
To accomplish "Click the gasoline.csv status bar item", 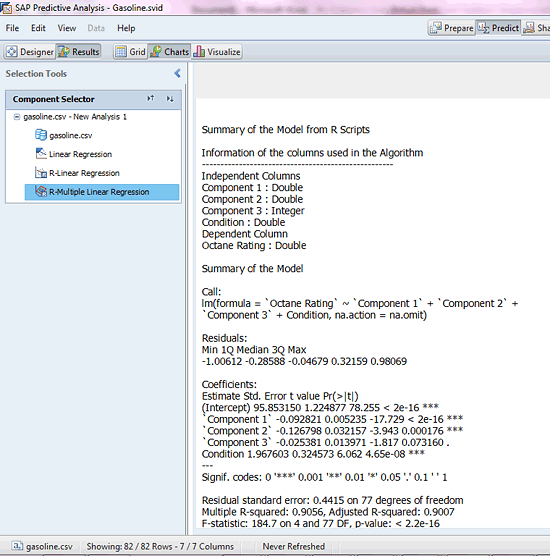I will point(42,546).
